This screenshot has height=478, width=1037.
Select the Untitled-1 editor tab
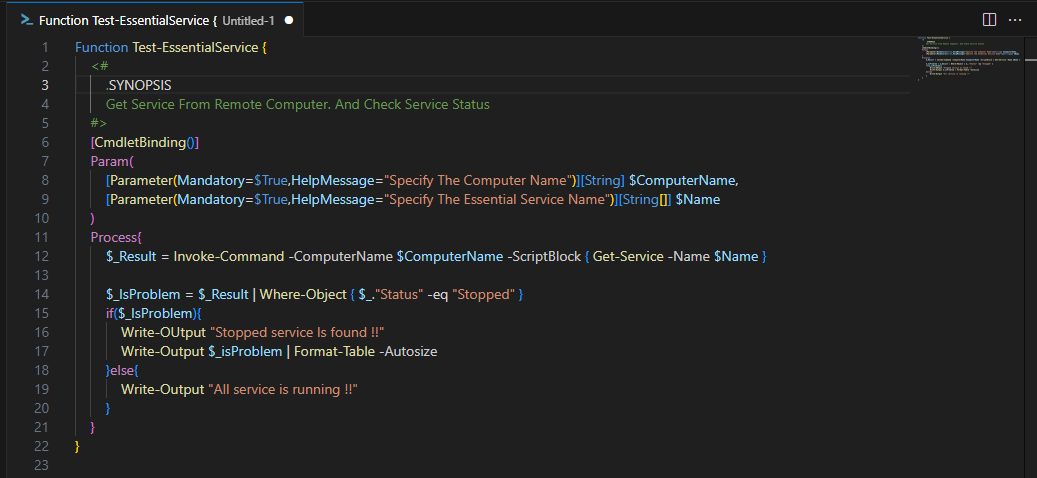(156, 20)
